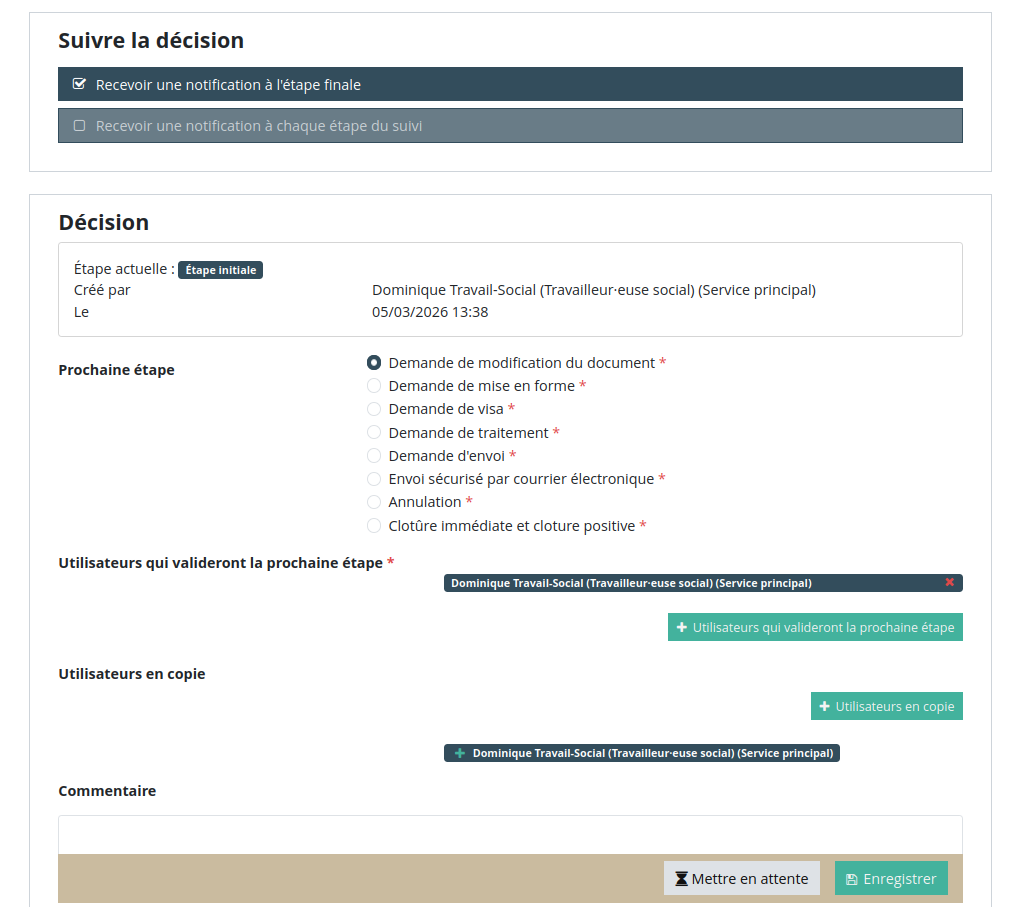Select the Annulation radio option
This screenshot has width=1009, height=907.
[x=374, y=502]
